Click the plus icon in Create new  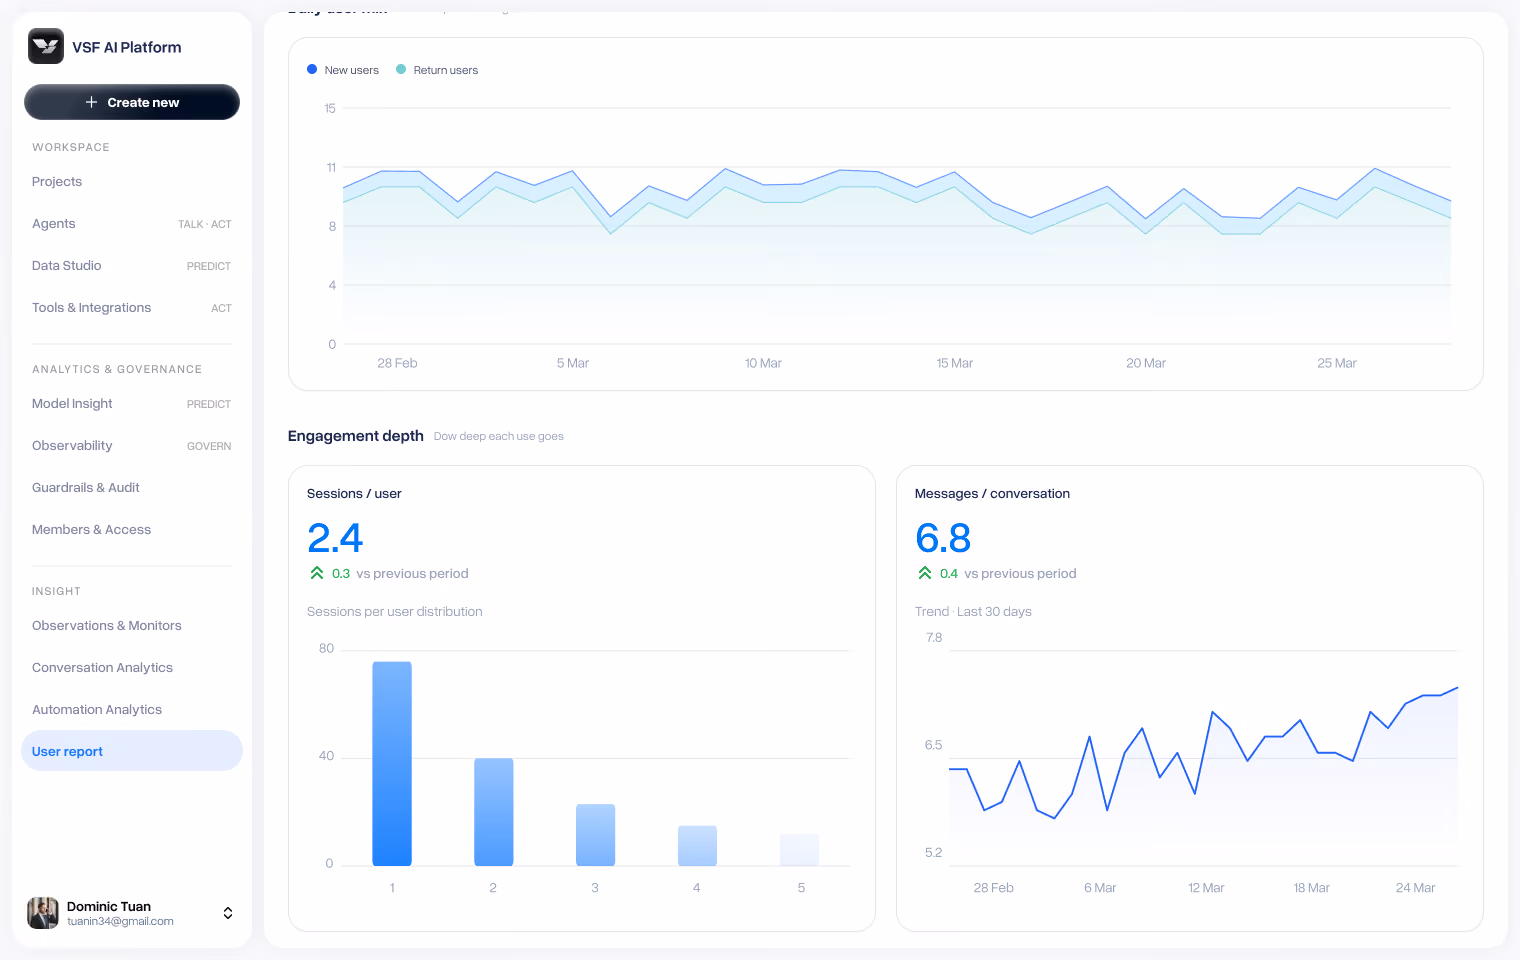(91, 102)
